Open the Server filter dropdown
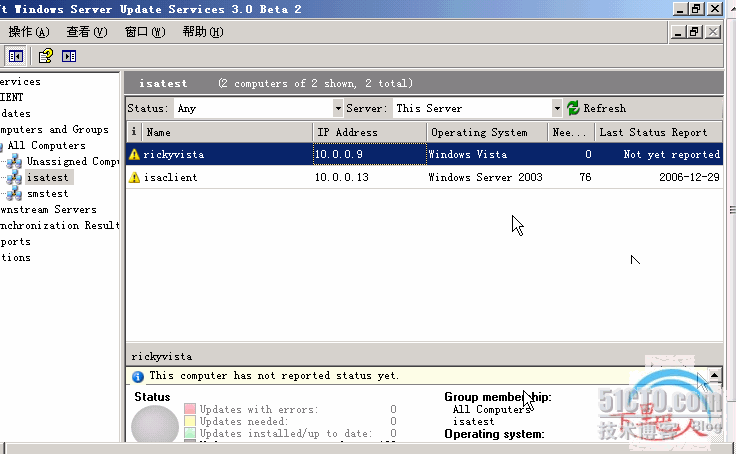Image resolution: width=736 pixels, height=454 pixels. (557, 108)
